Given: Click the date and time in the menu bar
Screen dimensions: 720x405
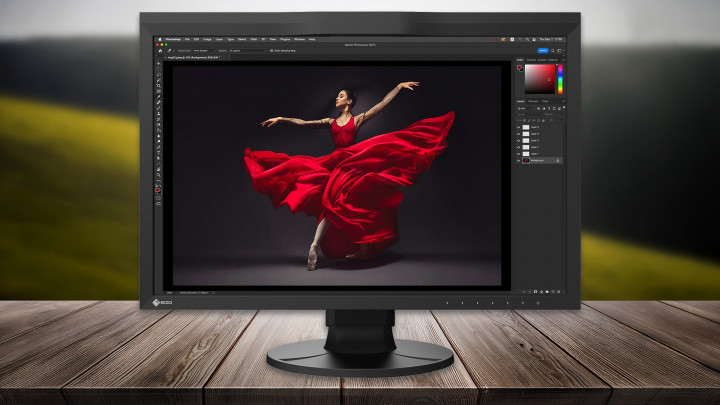Looking at the screenshot, I should 551,39.
